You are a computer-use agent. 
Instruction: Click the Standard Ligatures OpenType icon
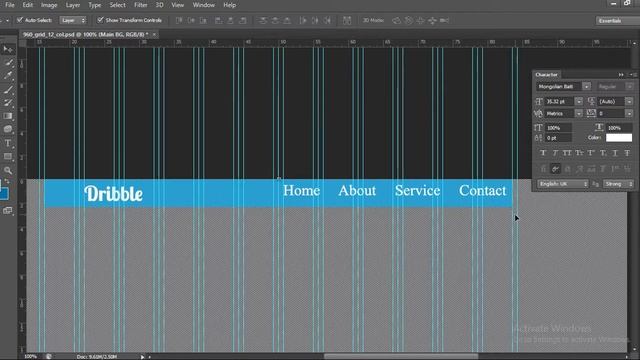click(x=543, y=169)
